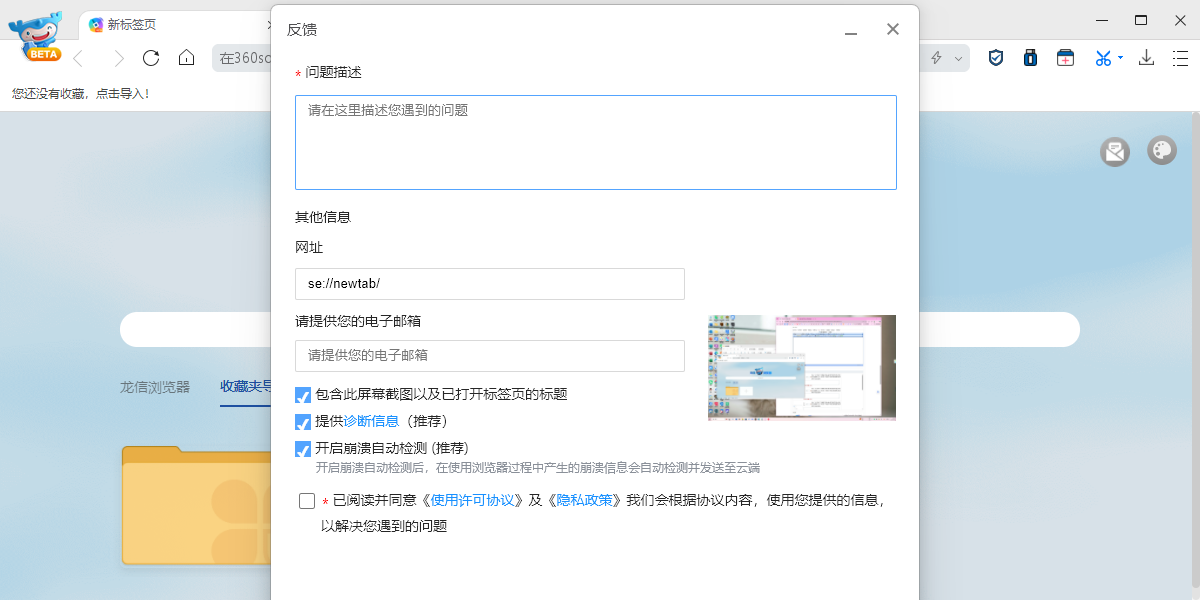
Task: Open the browser's security shield check
Action: (x=995, y=58)
